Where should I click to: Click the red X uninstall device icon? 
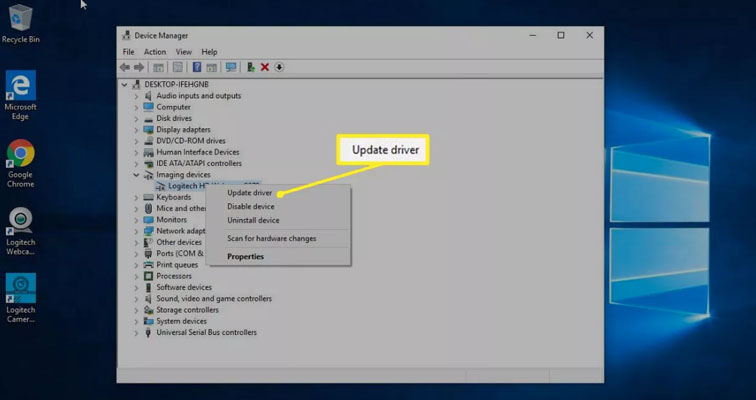coord(265,67)
